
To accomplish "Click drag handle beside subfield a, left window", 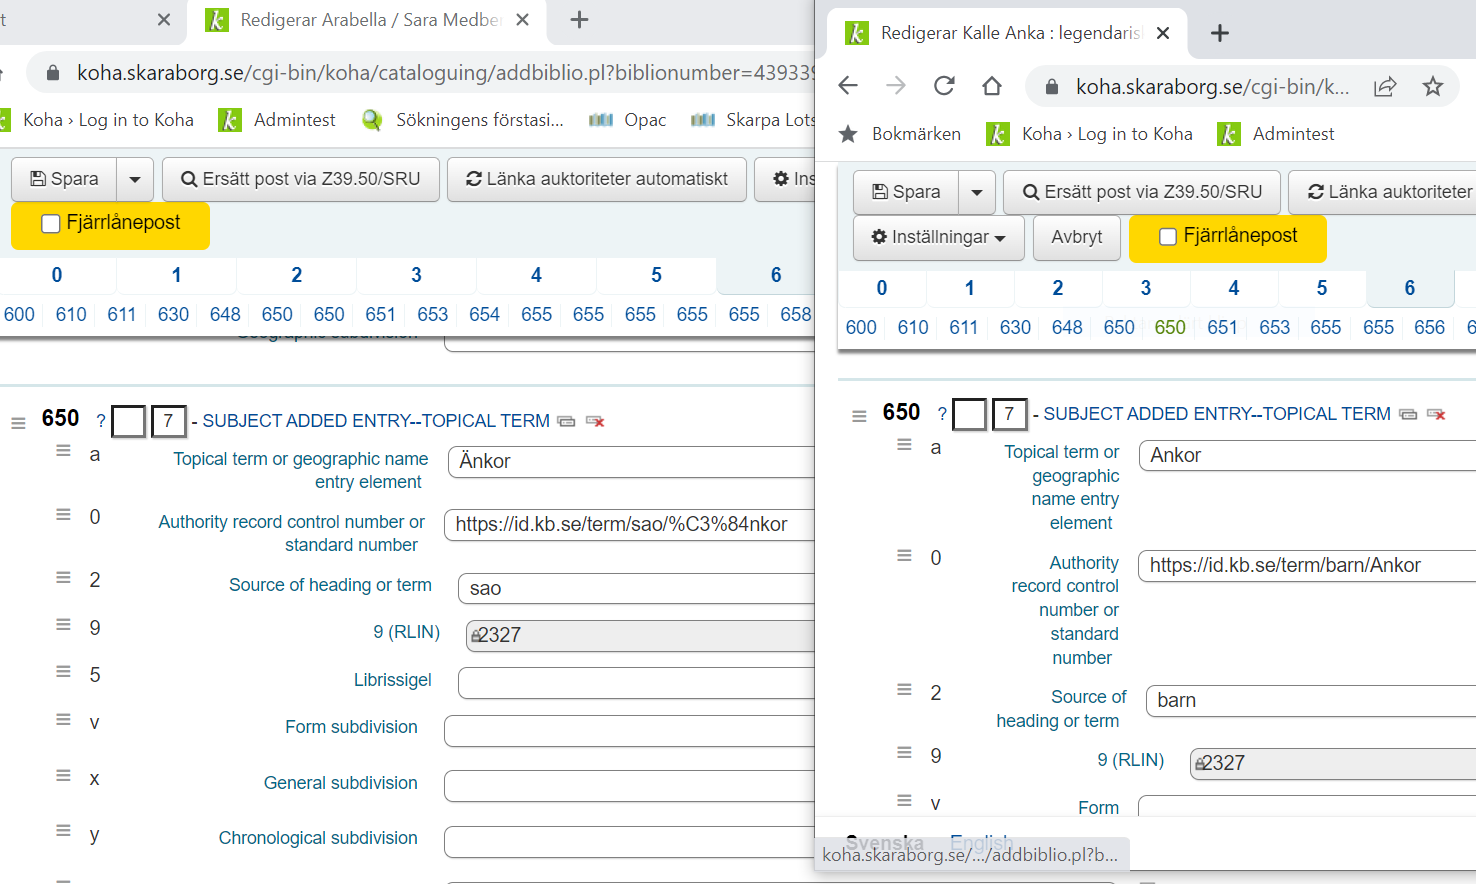I will (x=63, y=452).
